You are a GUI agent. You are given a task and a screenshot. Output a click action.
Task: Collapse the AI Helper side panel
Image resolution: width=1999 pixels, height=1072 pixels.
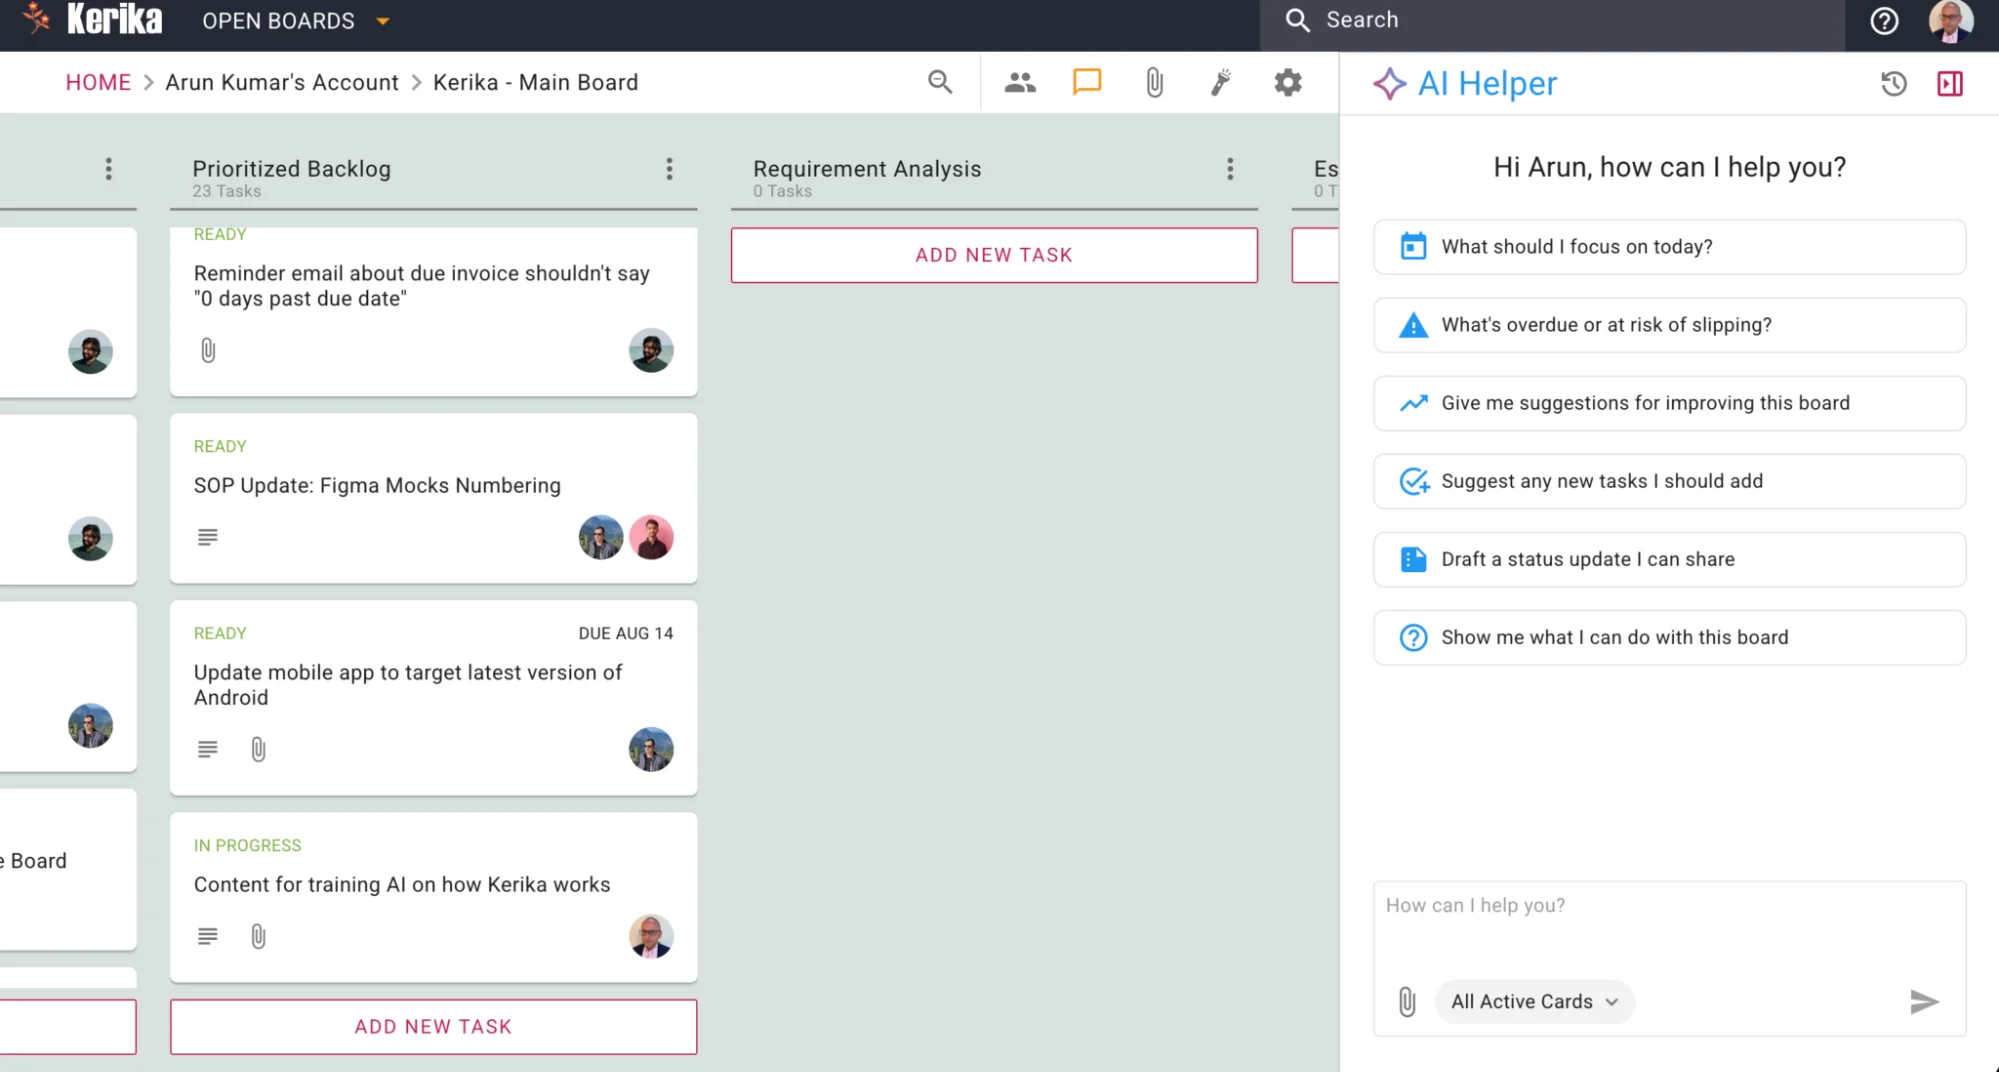(x=1950, y=83)
